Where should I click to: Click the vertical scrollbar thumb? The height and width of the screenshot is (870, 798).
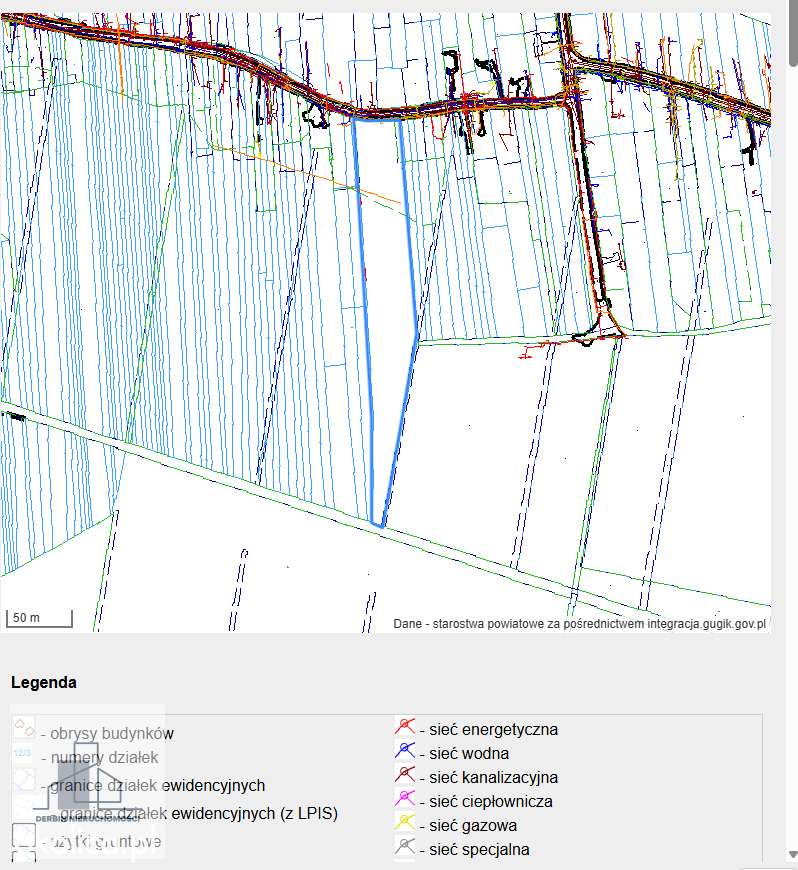(792, 34)
